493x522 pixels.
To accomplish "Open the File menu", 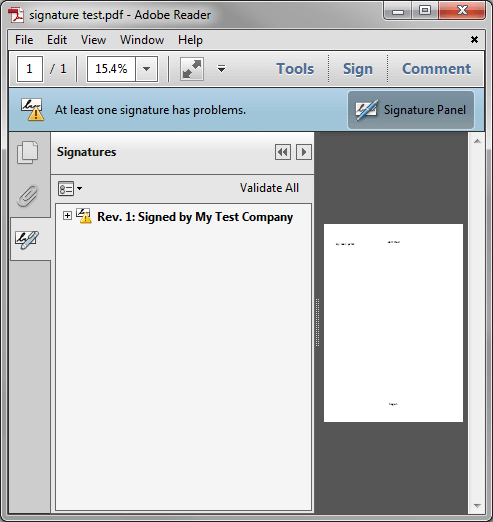I will [x=24, y=40].
